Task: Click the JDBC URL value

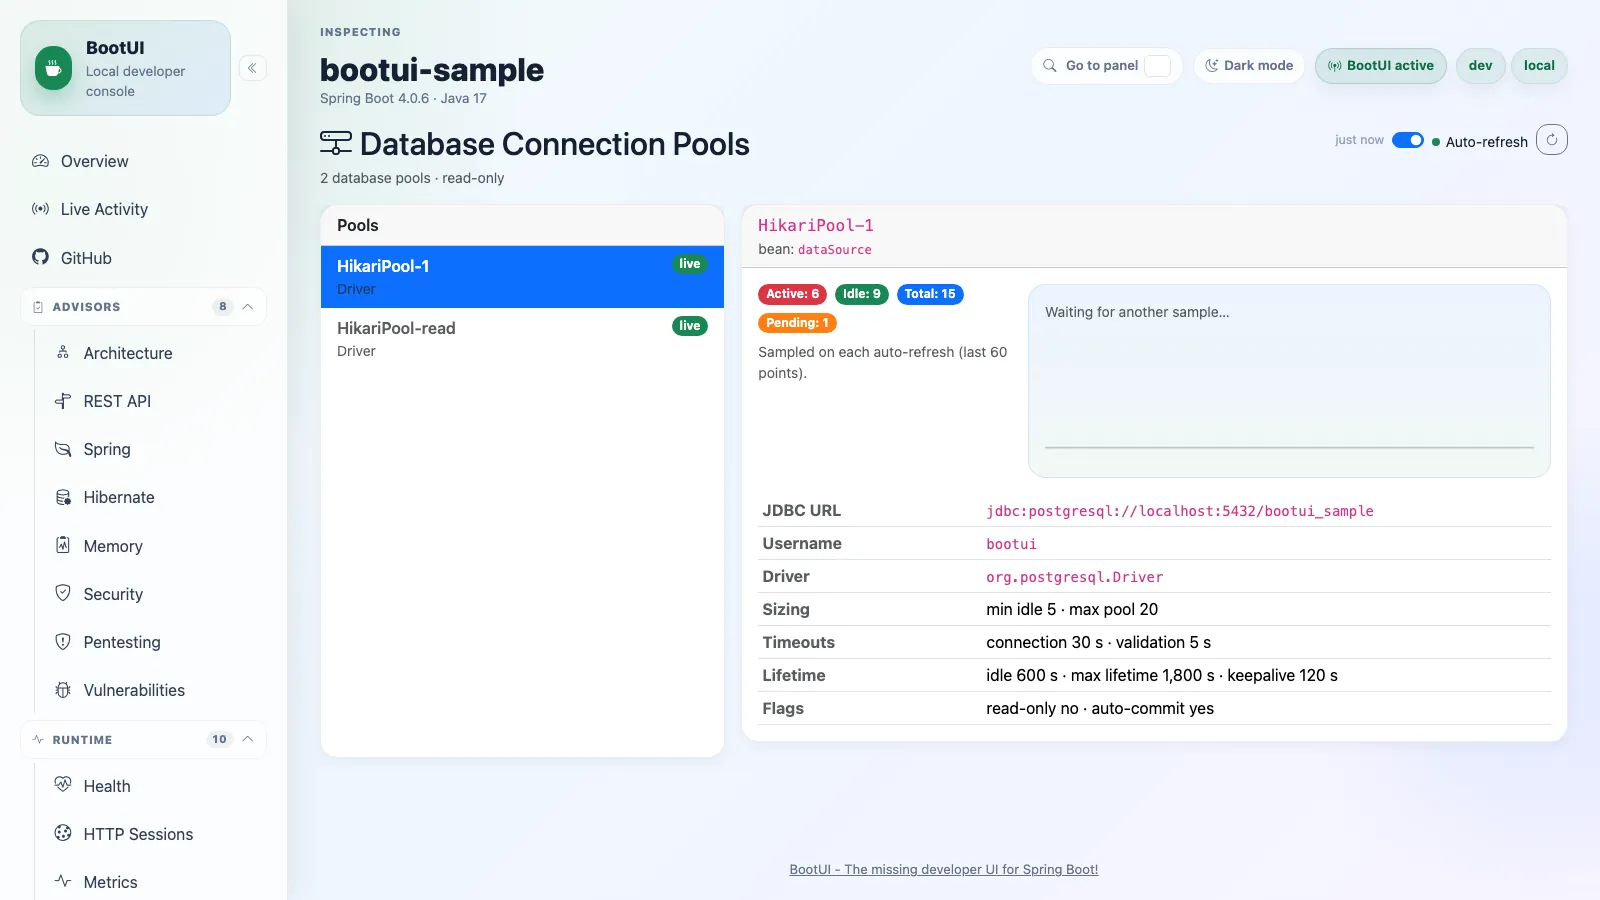Action: tap(1180, 511)
